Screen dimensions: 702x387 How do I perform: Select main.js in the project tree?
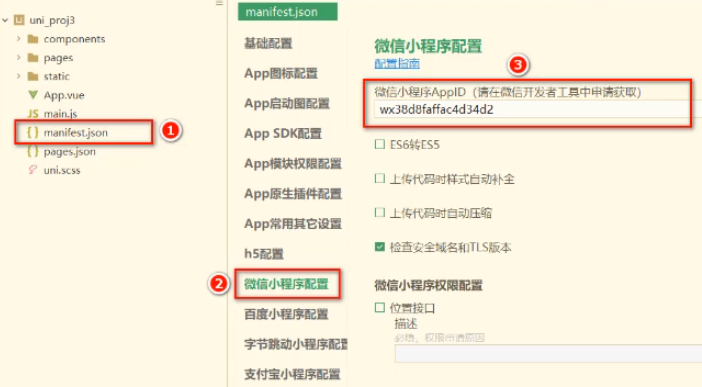coord(60,114)
